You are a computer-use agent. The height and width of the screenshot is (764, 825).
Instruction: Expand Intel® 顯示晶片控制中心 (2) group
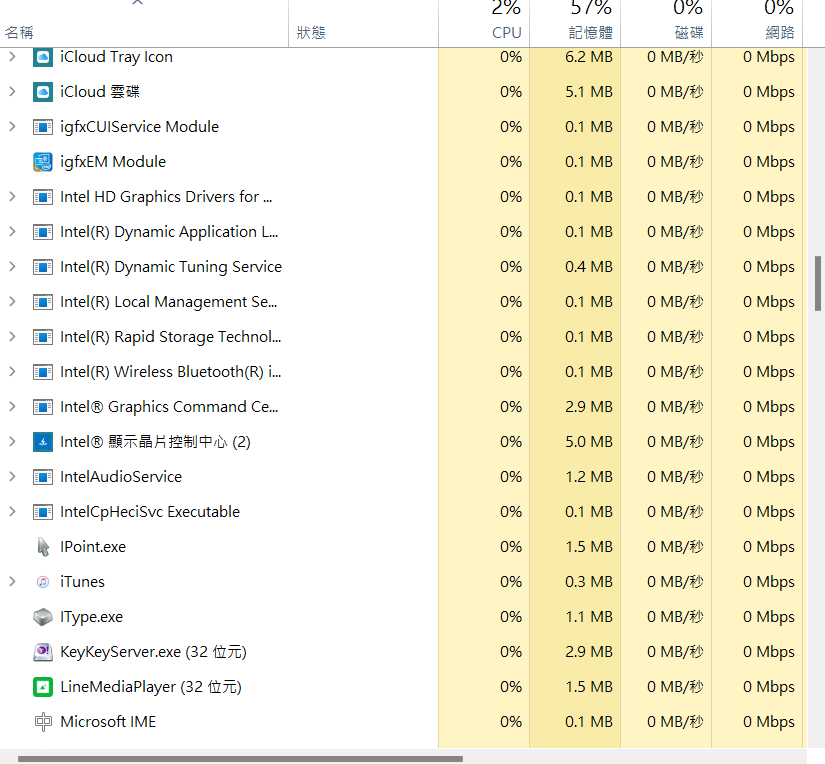pyautogui.click(x=12, y=442)
